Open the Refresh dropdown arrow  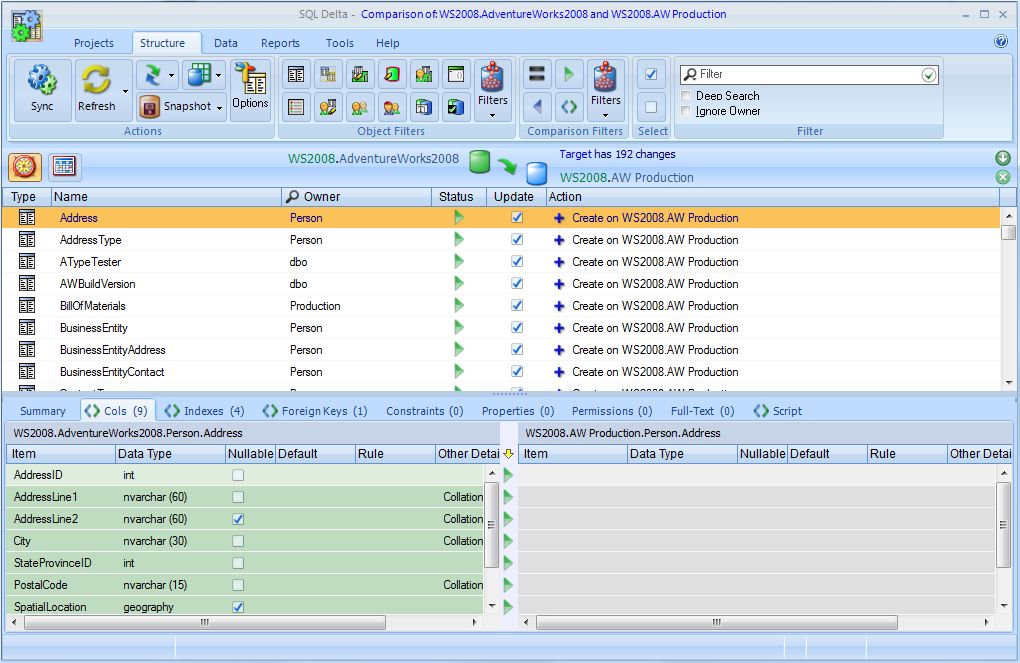pyautogui.click(x=125, y=92)
